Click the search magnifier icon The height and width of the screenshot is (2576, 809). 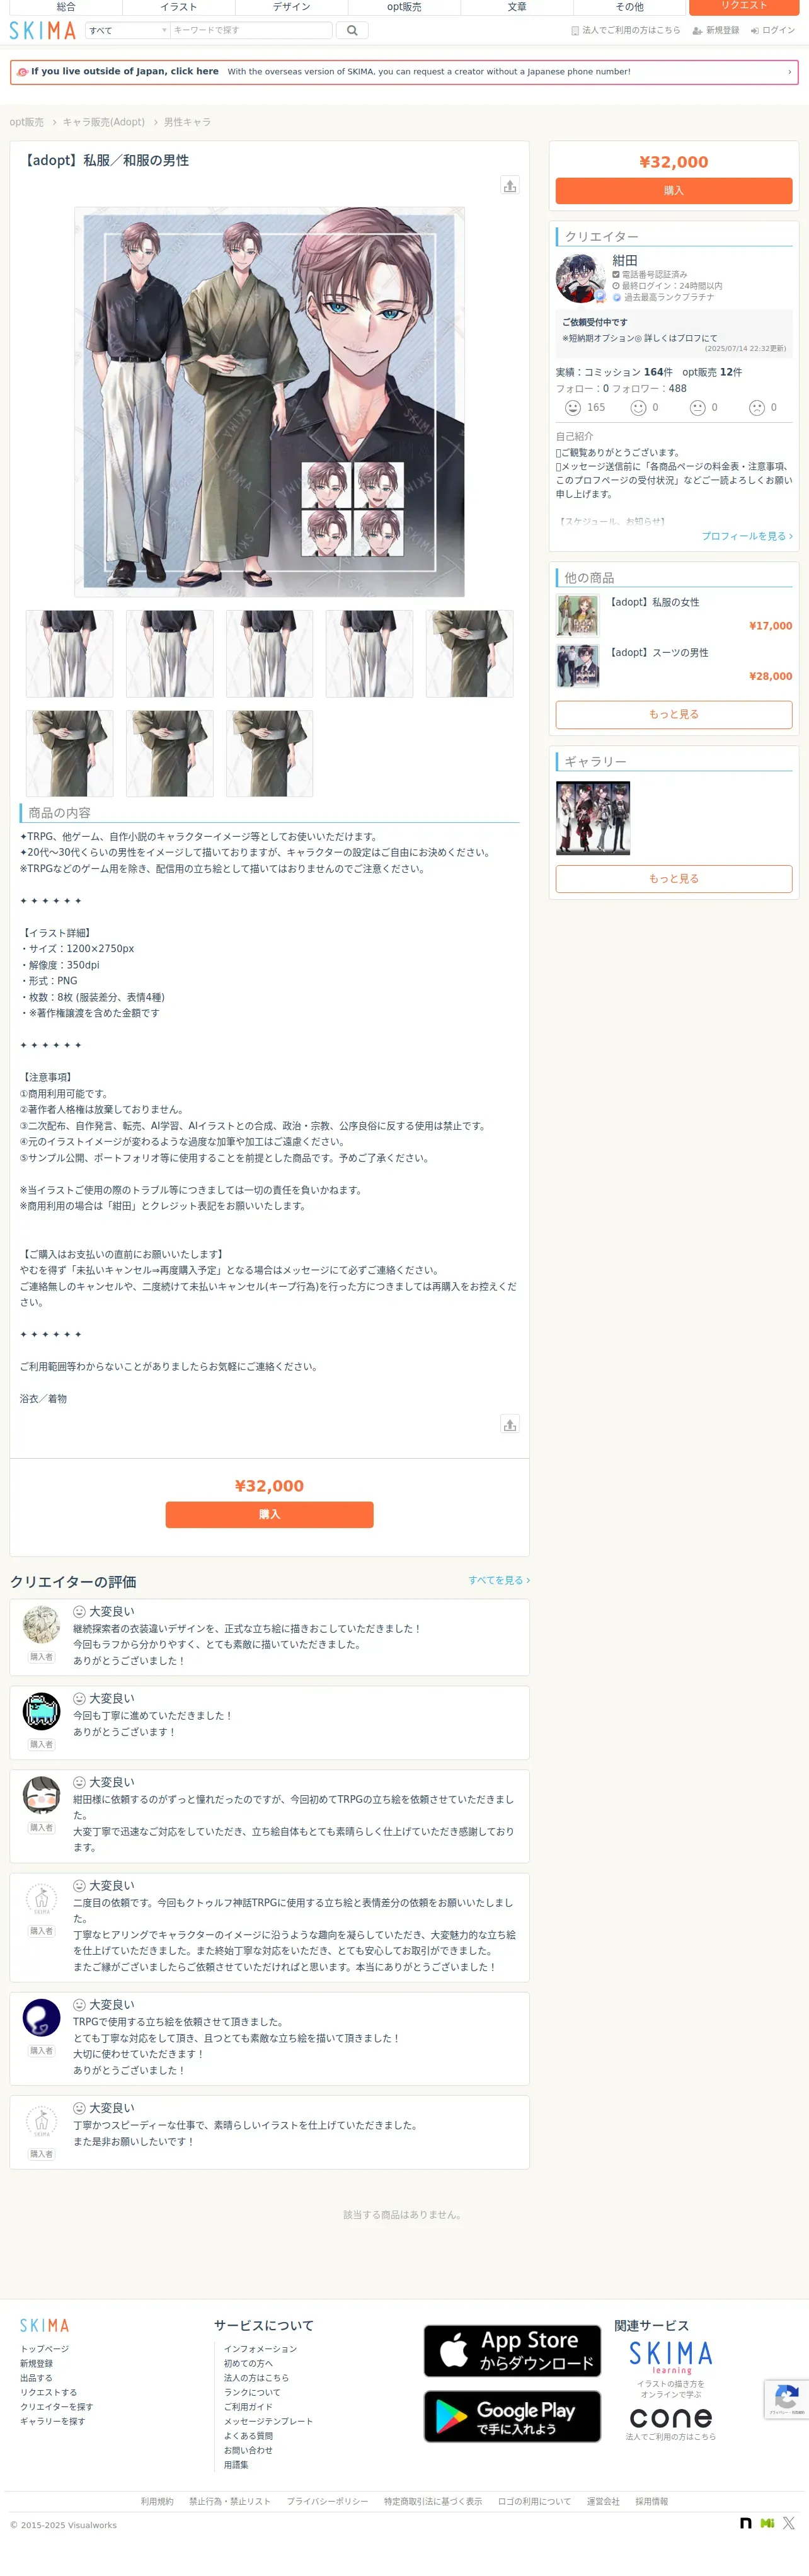pos(352,30)
